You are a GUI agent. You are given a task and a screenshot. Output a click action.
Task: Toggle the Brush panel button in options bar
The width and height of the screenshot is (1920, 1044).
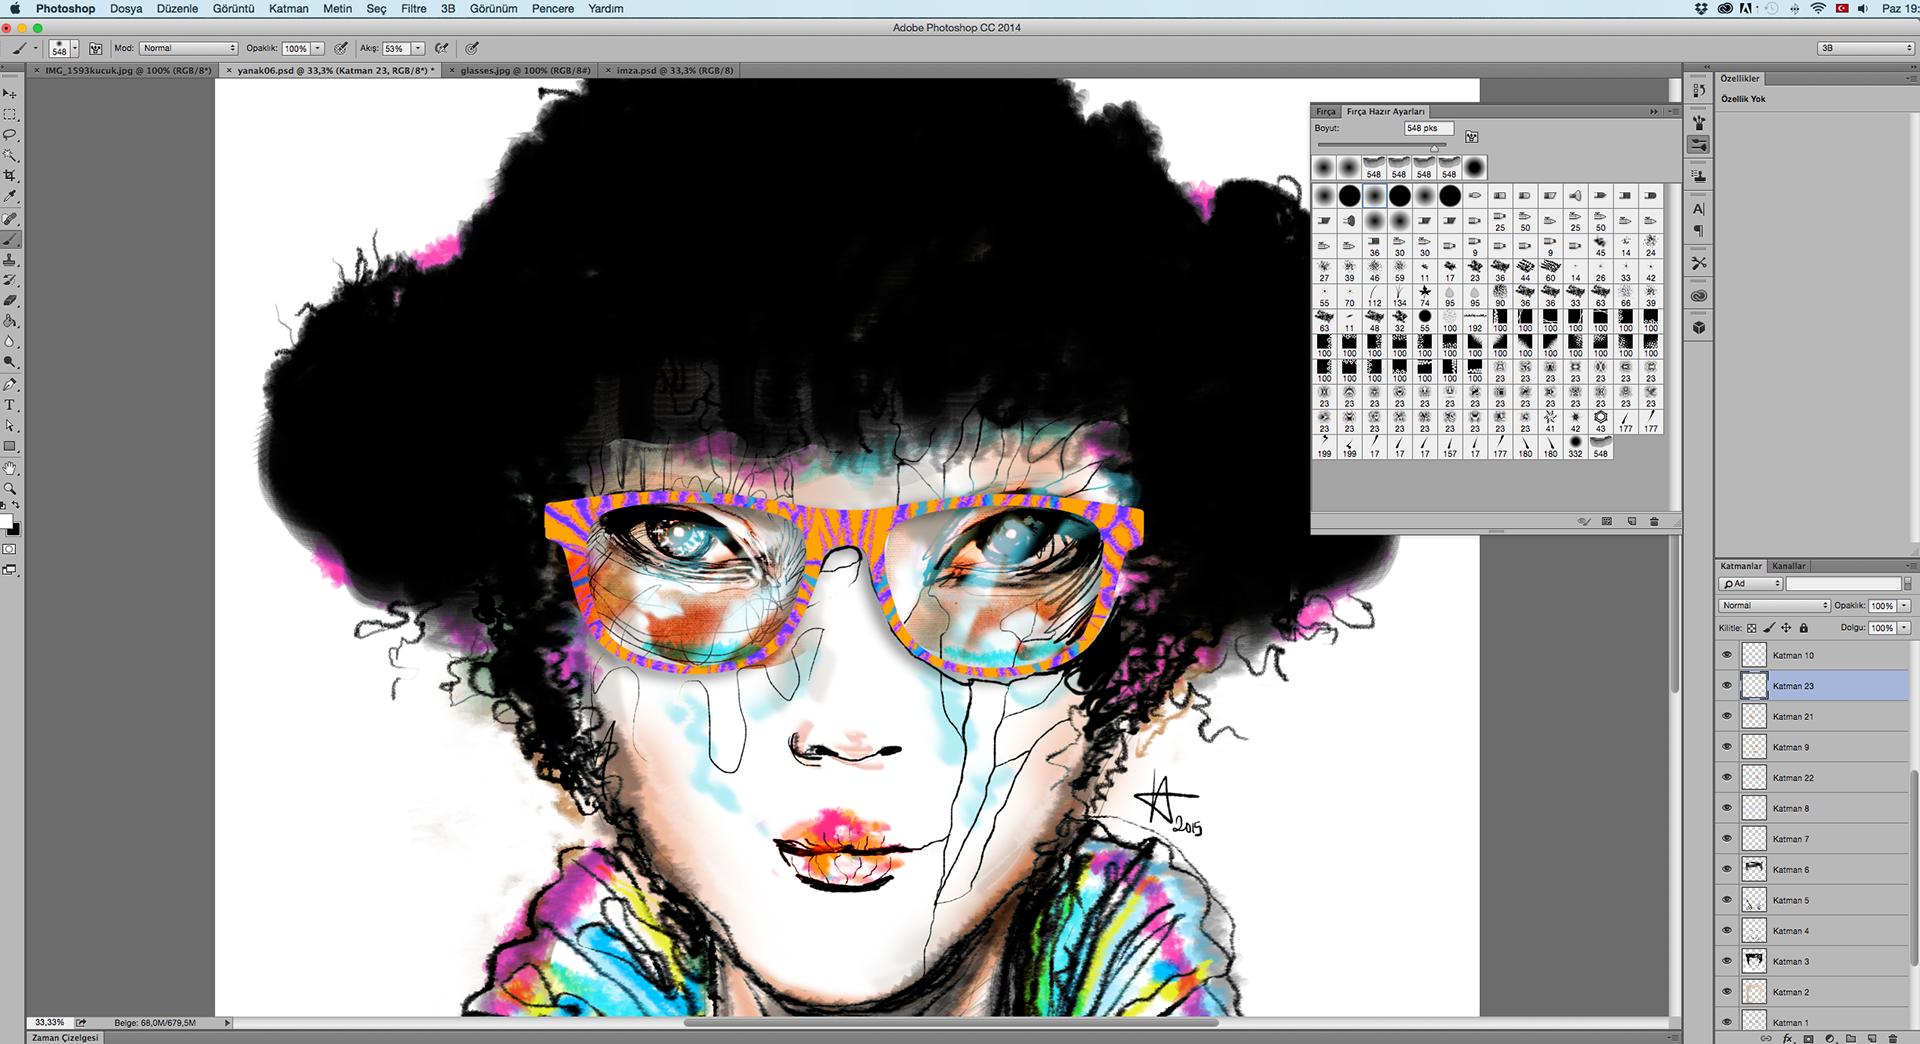pos(96,48)
